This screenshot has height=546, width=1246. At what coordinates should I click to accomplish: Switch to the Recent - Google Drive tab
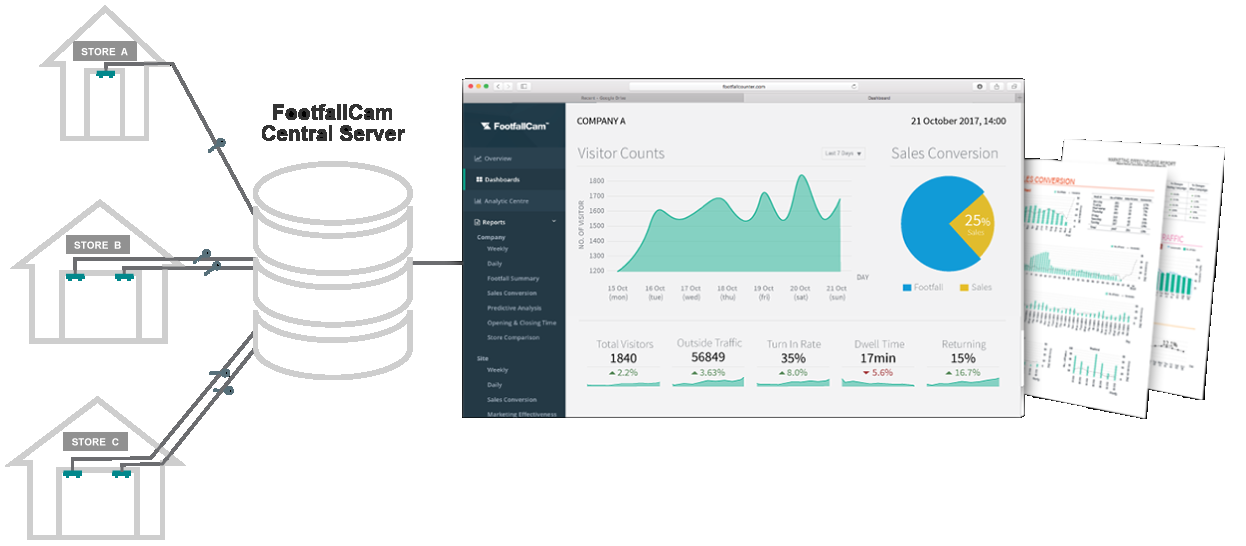pos(604,98)
